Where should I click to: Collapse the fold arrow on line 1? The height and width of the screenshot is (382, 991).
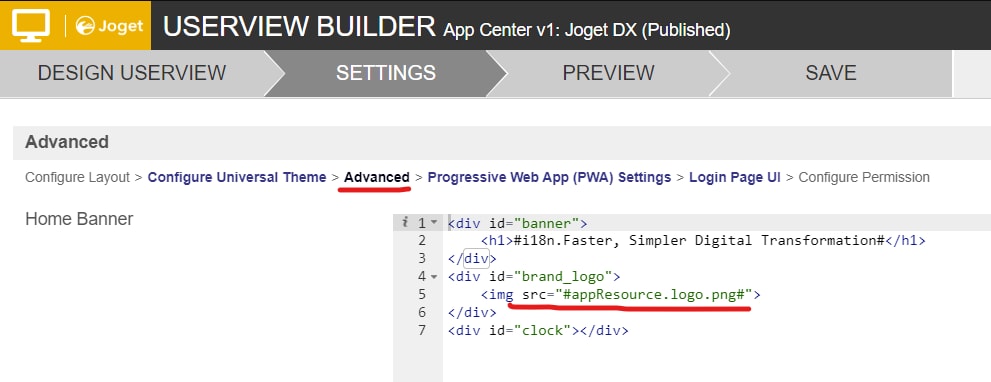point(434,223)
